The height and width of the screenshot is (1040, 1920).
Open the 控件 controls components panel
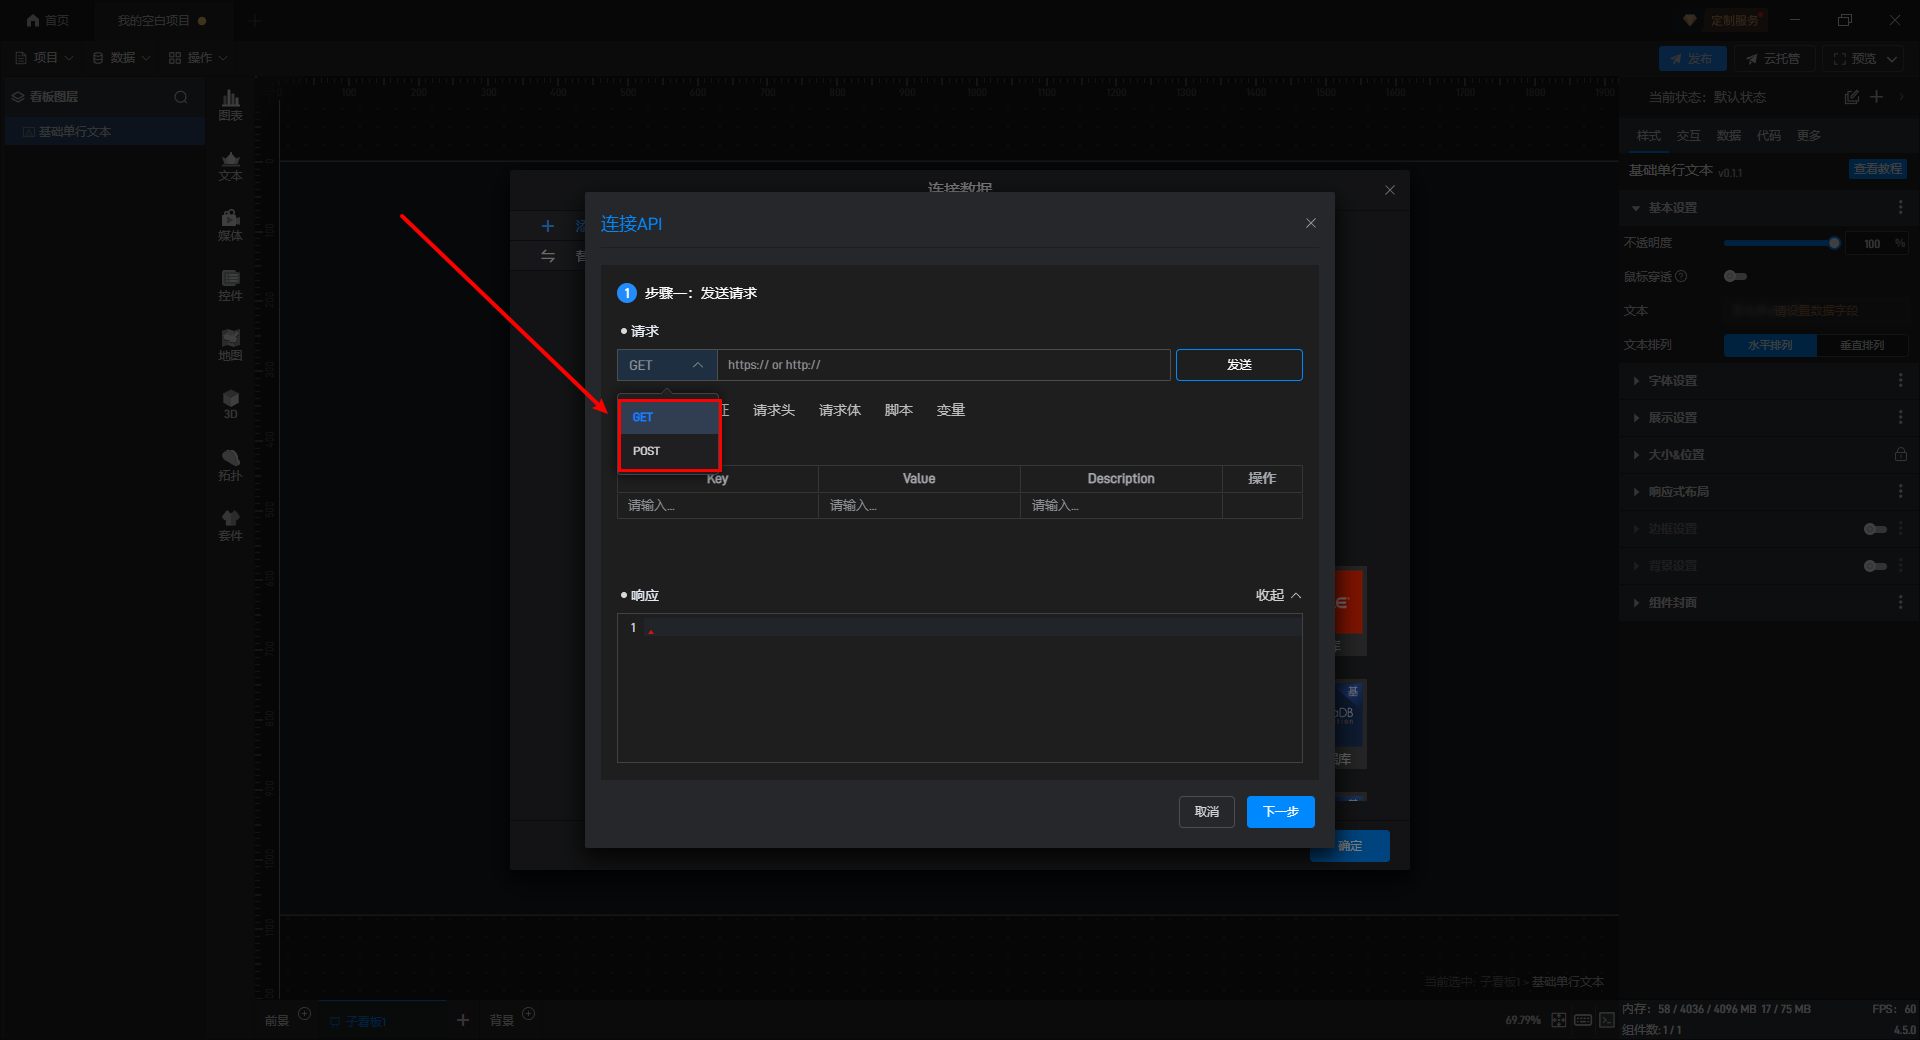[230, 285]
